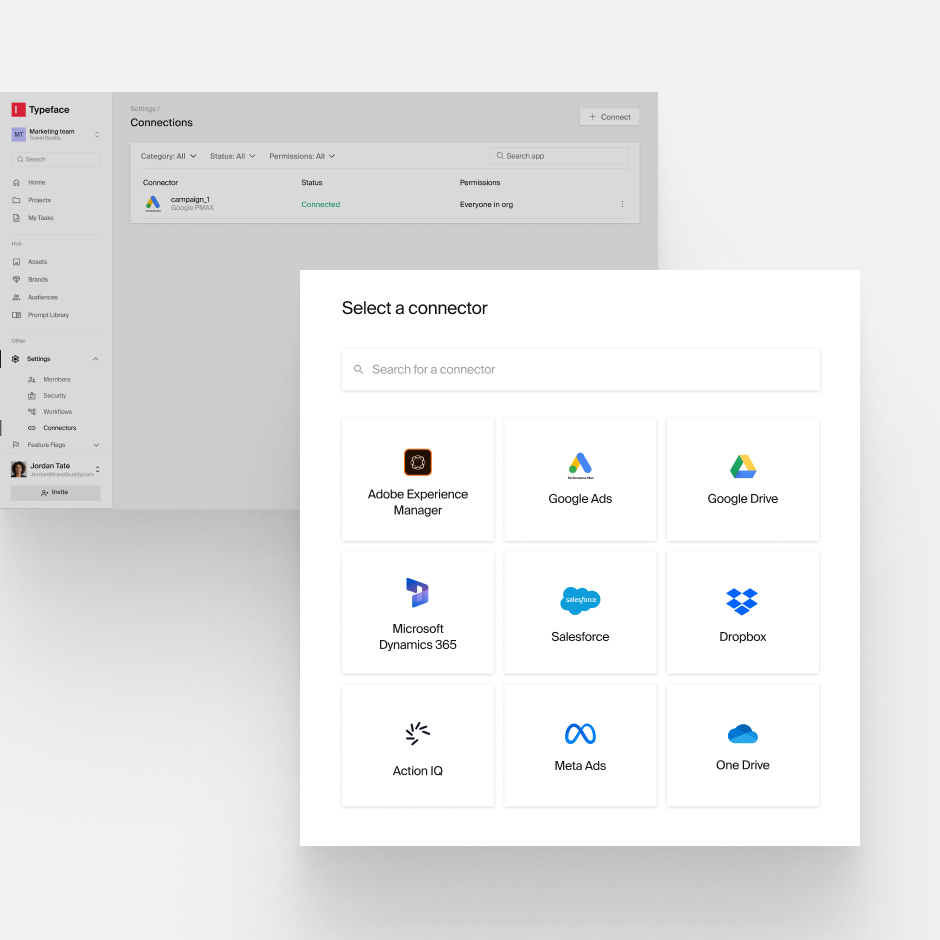Choose the Salesforce connector card
This screenshot has height=940, width=940.
click(580, 612)
